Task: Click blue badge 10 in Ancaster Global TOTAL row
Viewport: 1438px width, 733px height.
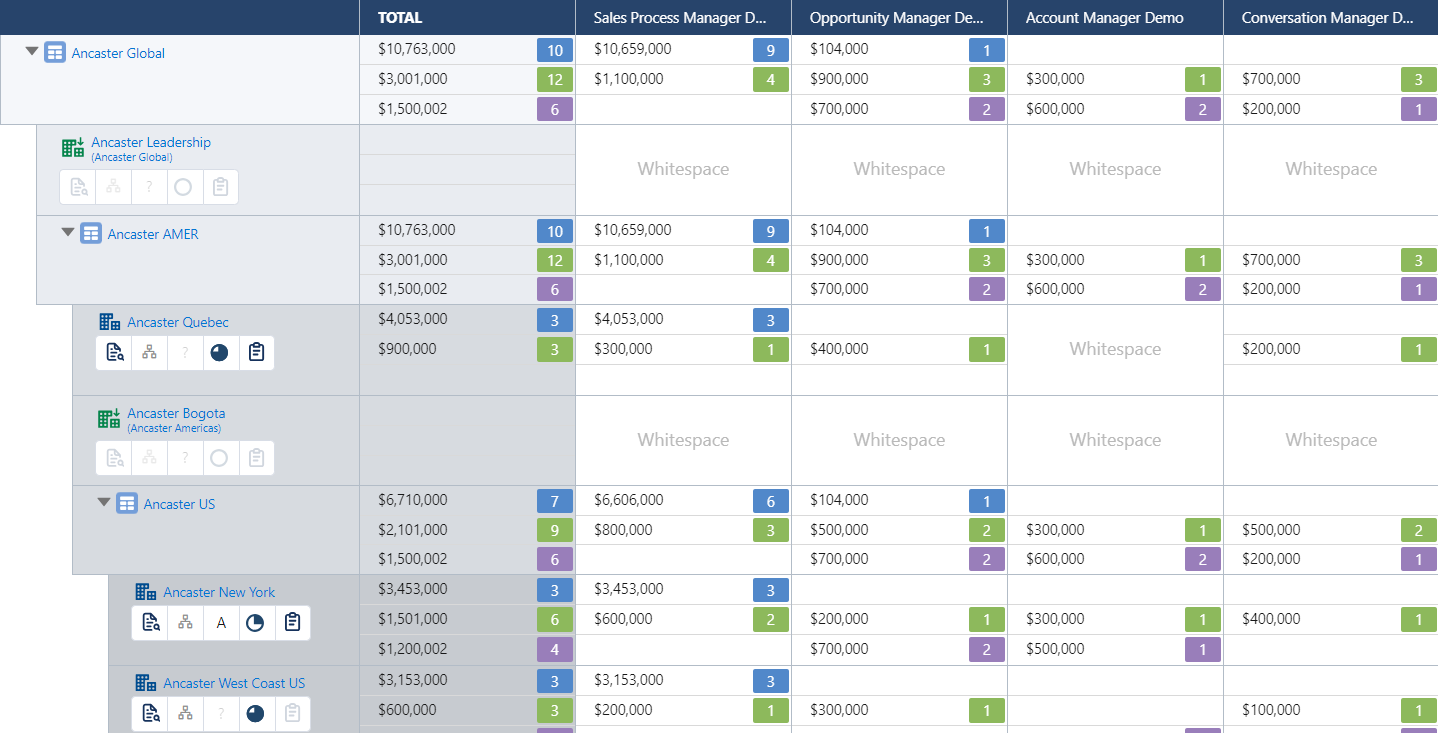Action: (x=555, y=50)
